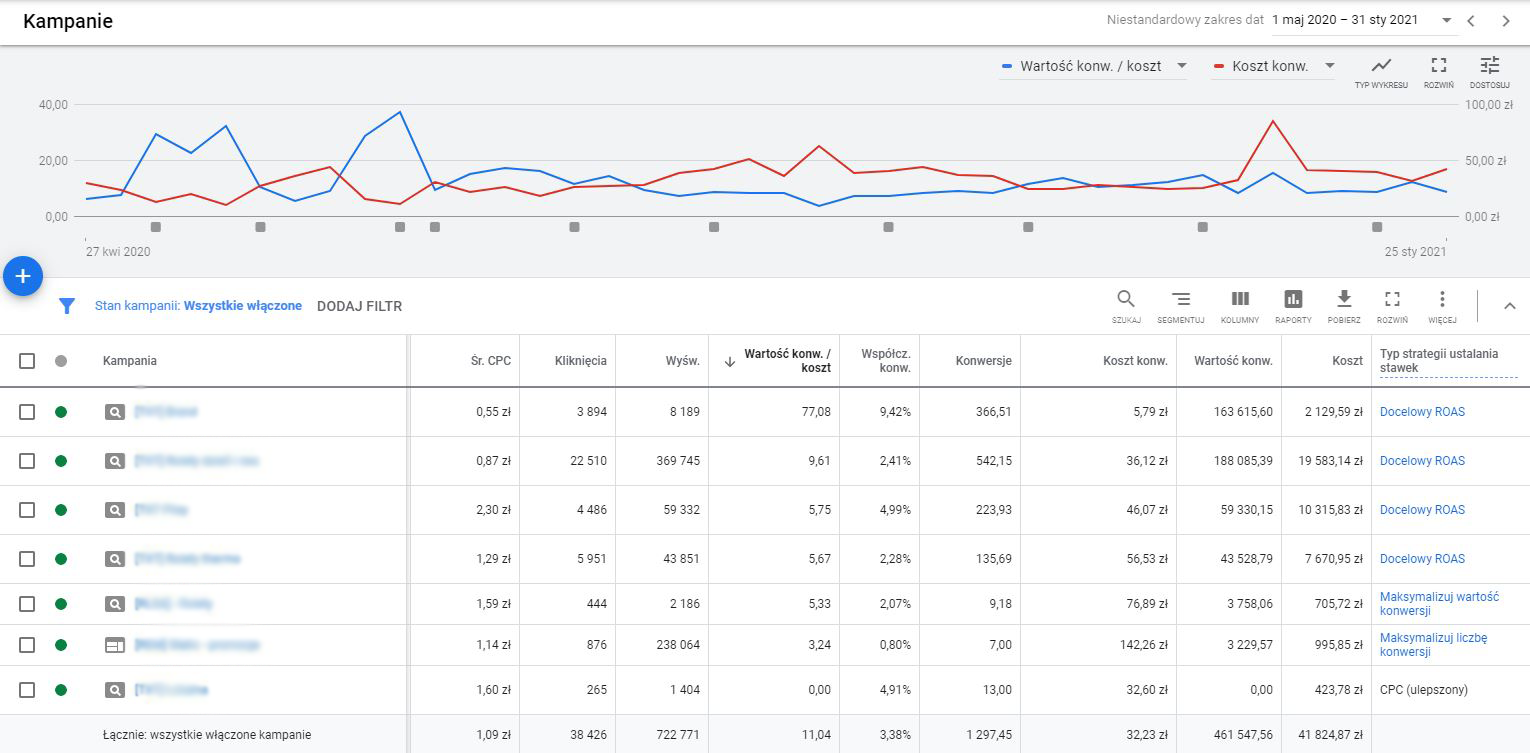Click the blue filter funnel icon
Viewport: 1530px width, 753px height.
coord(67,306)
